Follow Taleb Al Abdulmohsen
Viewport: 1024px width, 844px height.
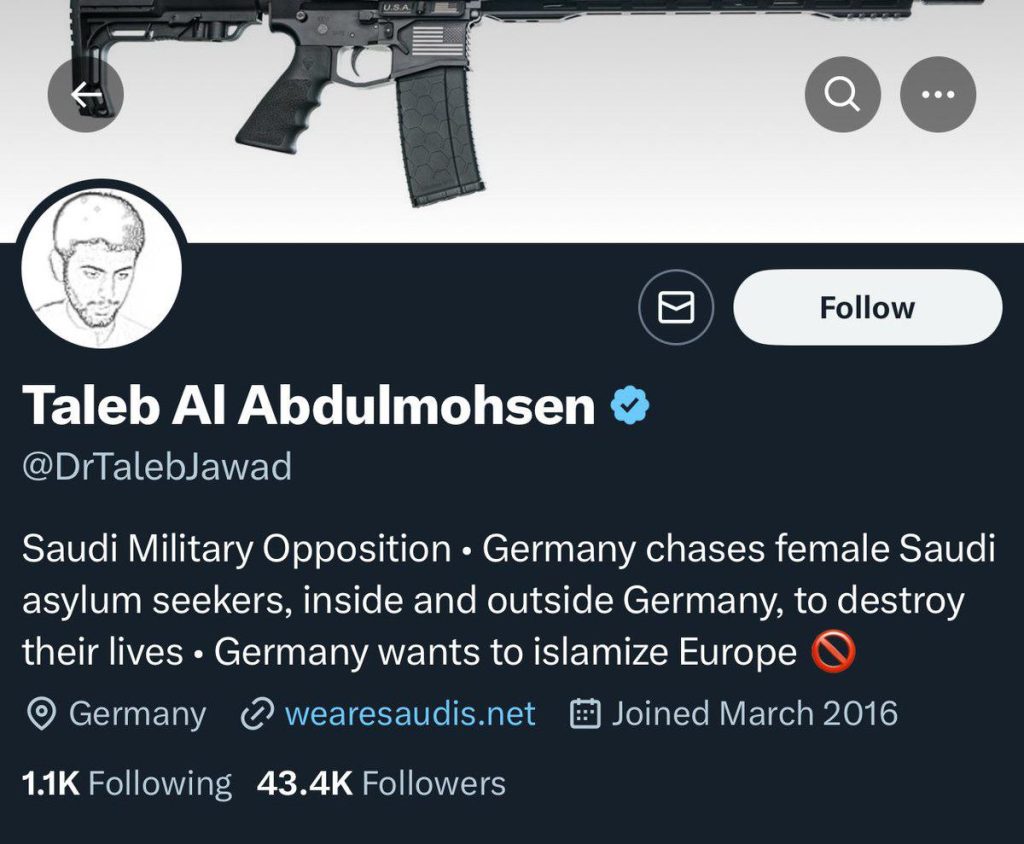click(x=867, y=308)
